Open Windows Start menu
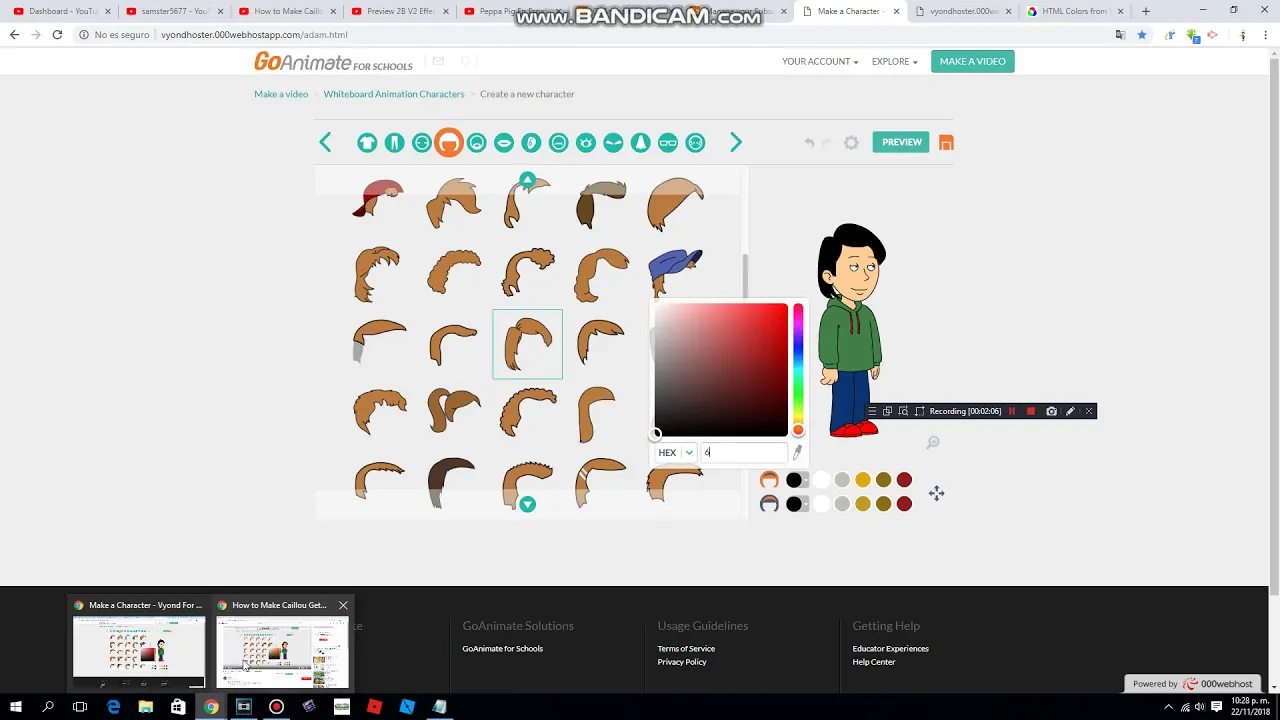Viewport: 1280px width, 720px height. [x=16, y=706]
